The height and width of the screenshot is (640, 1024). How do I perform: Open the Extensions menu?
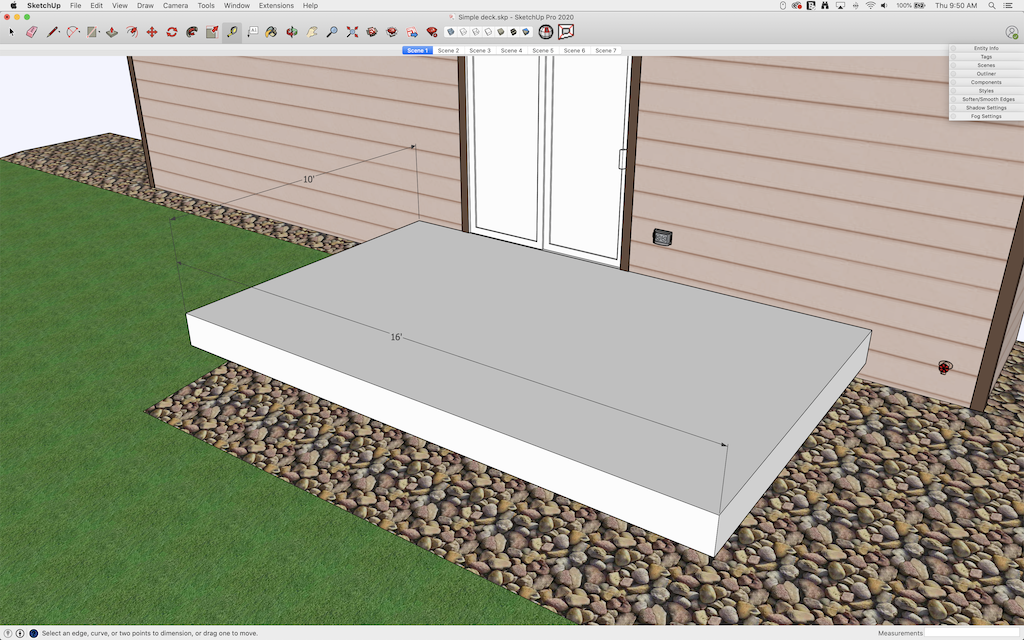pyautogui.click(x=276, y=6)
